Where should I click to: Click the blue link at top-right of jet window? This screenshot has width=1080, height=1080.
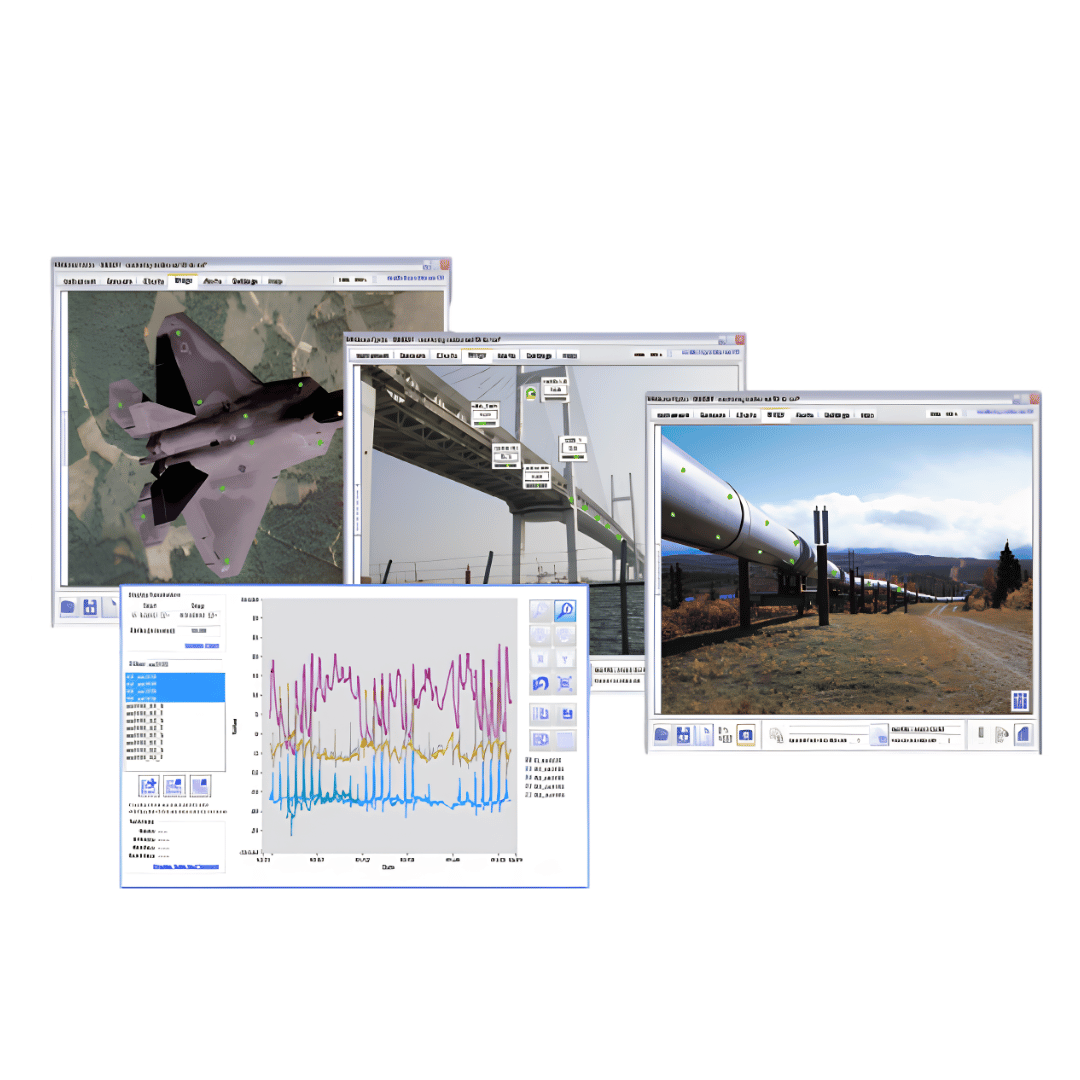tap(415, 278)
